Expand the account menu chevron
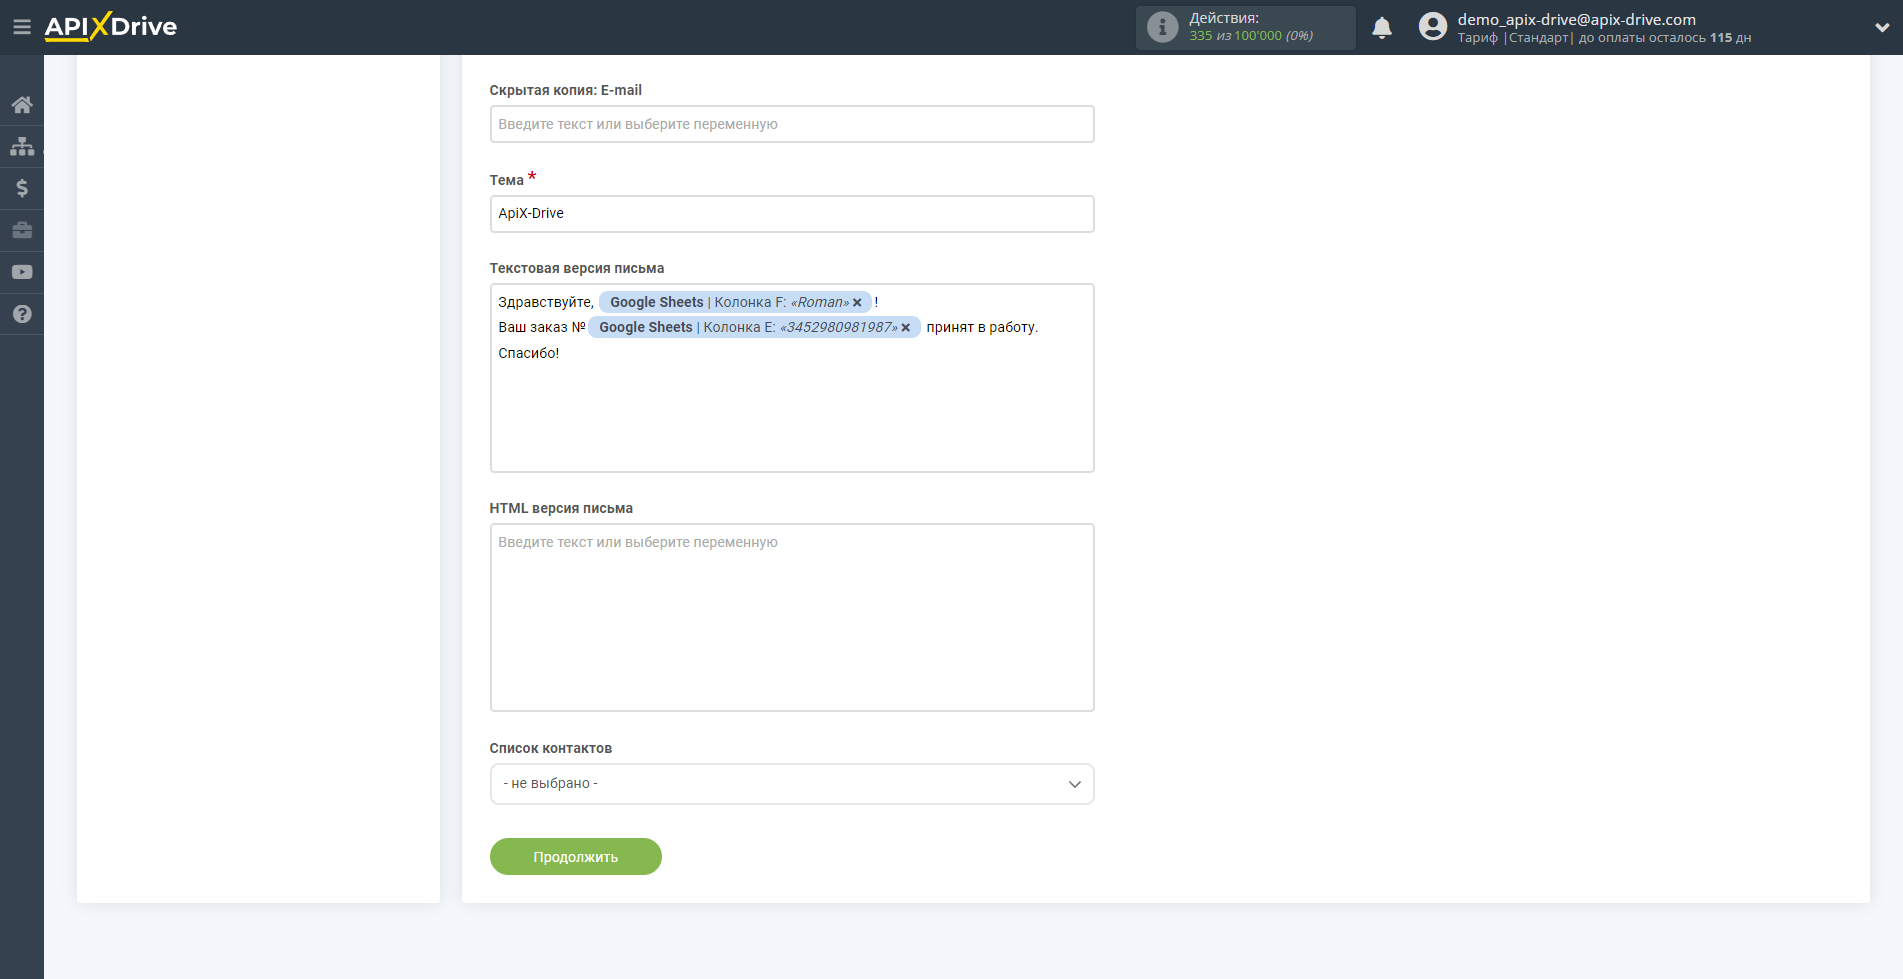The image size is (1903, 979). [1881, 28]
